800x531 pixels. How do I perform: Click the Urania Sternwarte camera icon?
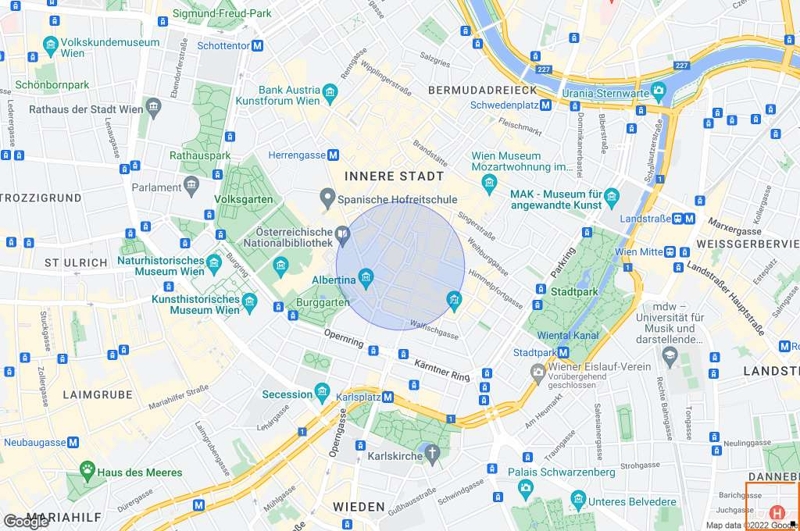(659, 91)
